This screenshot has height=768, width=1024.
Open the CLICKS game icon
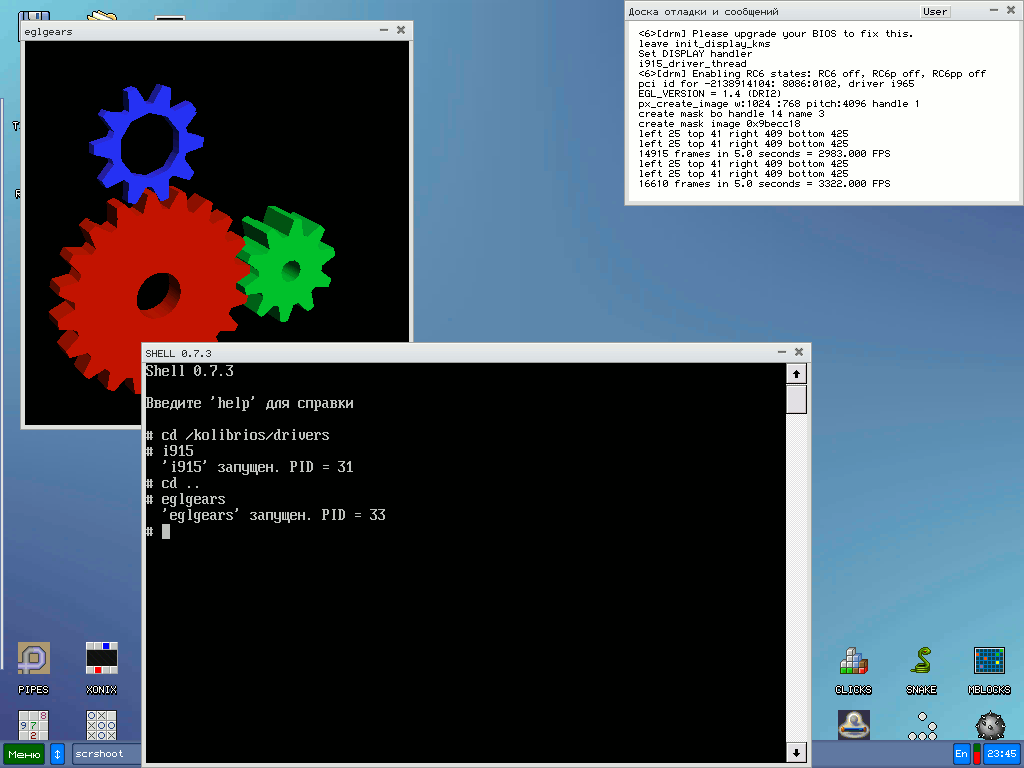point(853,662)
